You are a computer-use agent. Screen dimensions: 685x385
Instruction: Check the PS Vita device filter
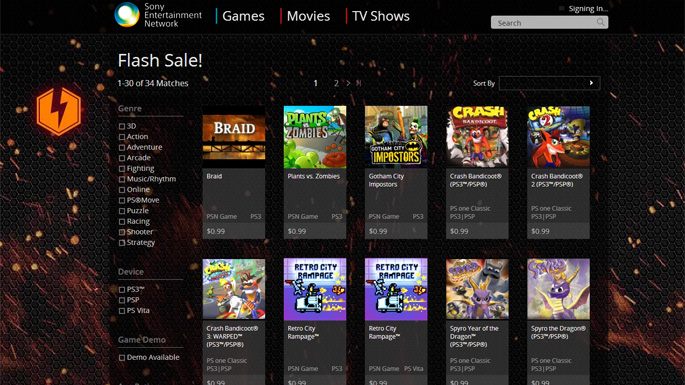coord(122,311)
